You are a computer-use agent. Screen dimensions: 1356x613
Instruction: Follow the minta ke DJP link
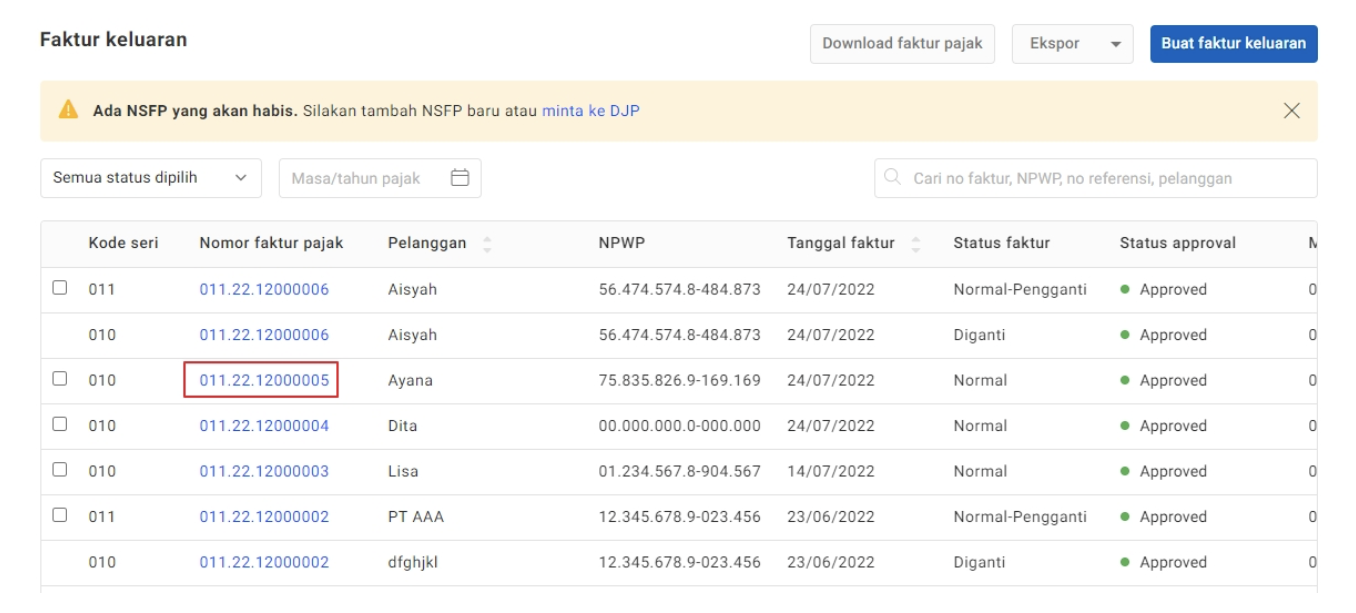point(591,110)
